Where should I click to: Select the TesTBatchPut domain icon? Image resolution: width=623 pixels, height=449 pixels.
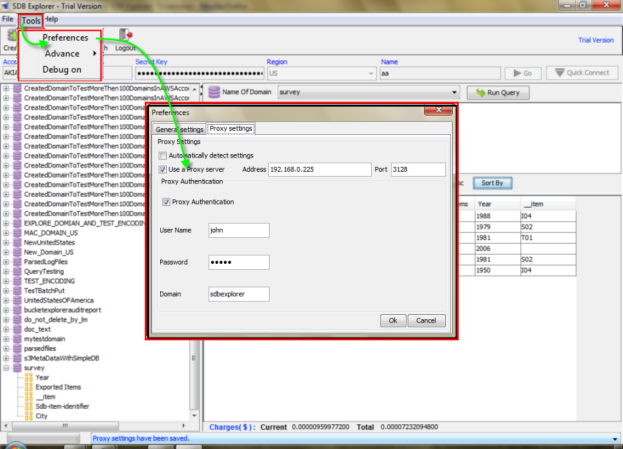tap(17, 291)
